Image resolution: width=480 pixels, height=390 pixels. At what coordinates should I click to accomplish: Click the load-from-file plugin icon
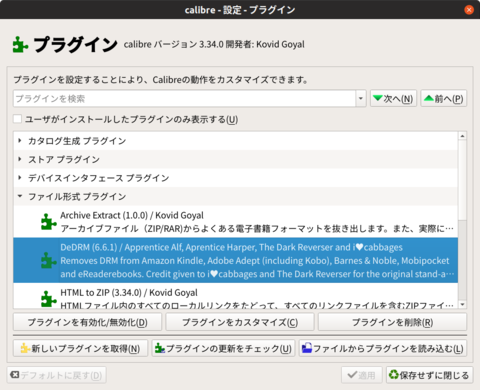307,348
